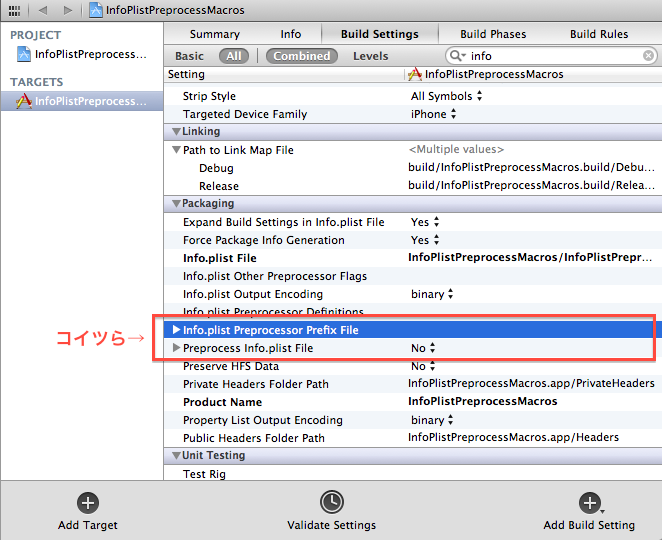Select the Product Name setting
The height and width of the screenshot is (540, 662).
point(413,402)
